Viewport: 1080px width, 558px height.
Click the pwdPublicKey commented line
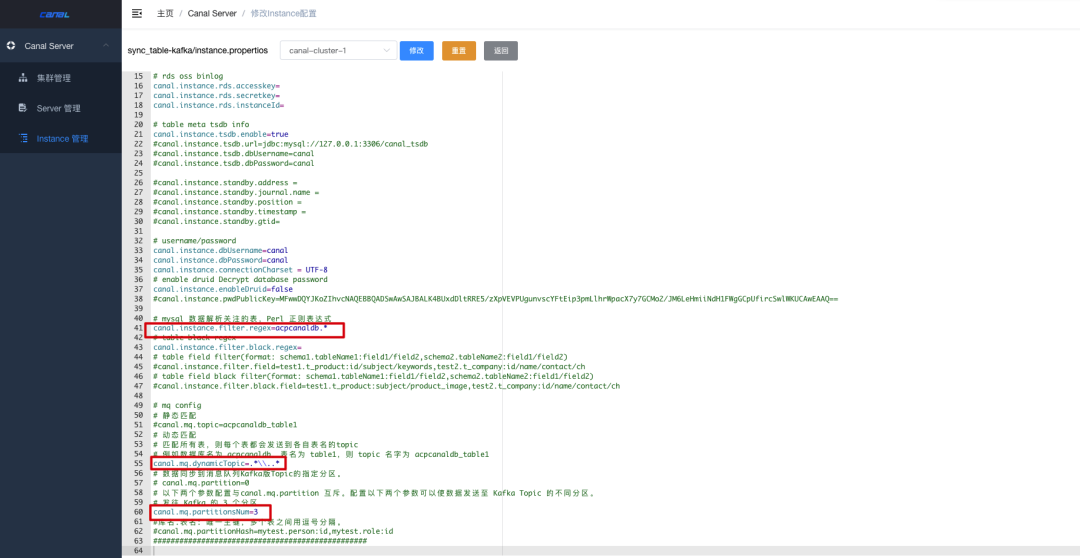(x=495, y=299)
